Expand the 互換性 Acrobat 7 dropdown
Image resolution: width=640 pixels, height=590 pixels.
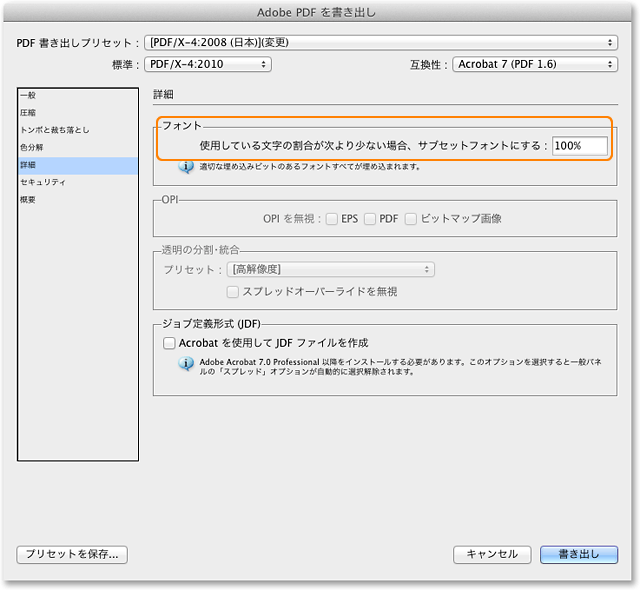click(x=534, y=64)
